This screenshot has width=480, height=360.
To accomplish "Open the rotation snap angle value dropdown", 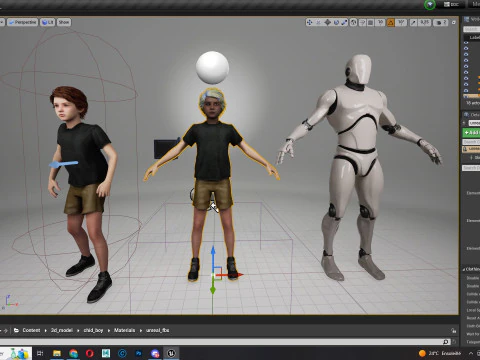I will pos(401,22).
